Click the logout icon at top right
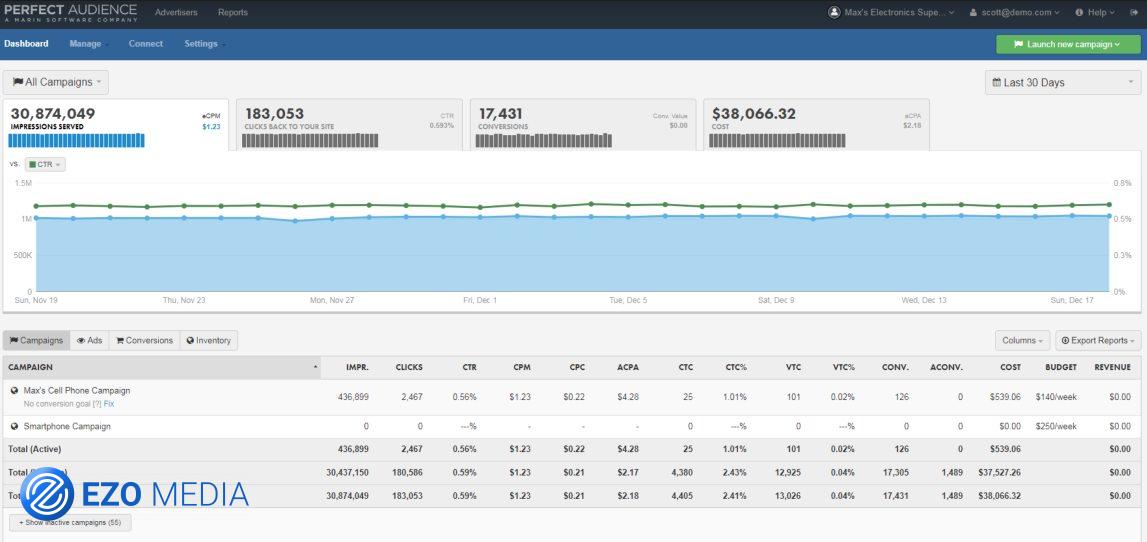Image resolution: width=1147 pixels, height=542 pixels. point(1134,12)
